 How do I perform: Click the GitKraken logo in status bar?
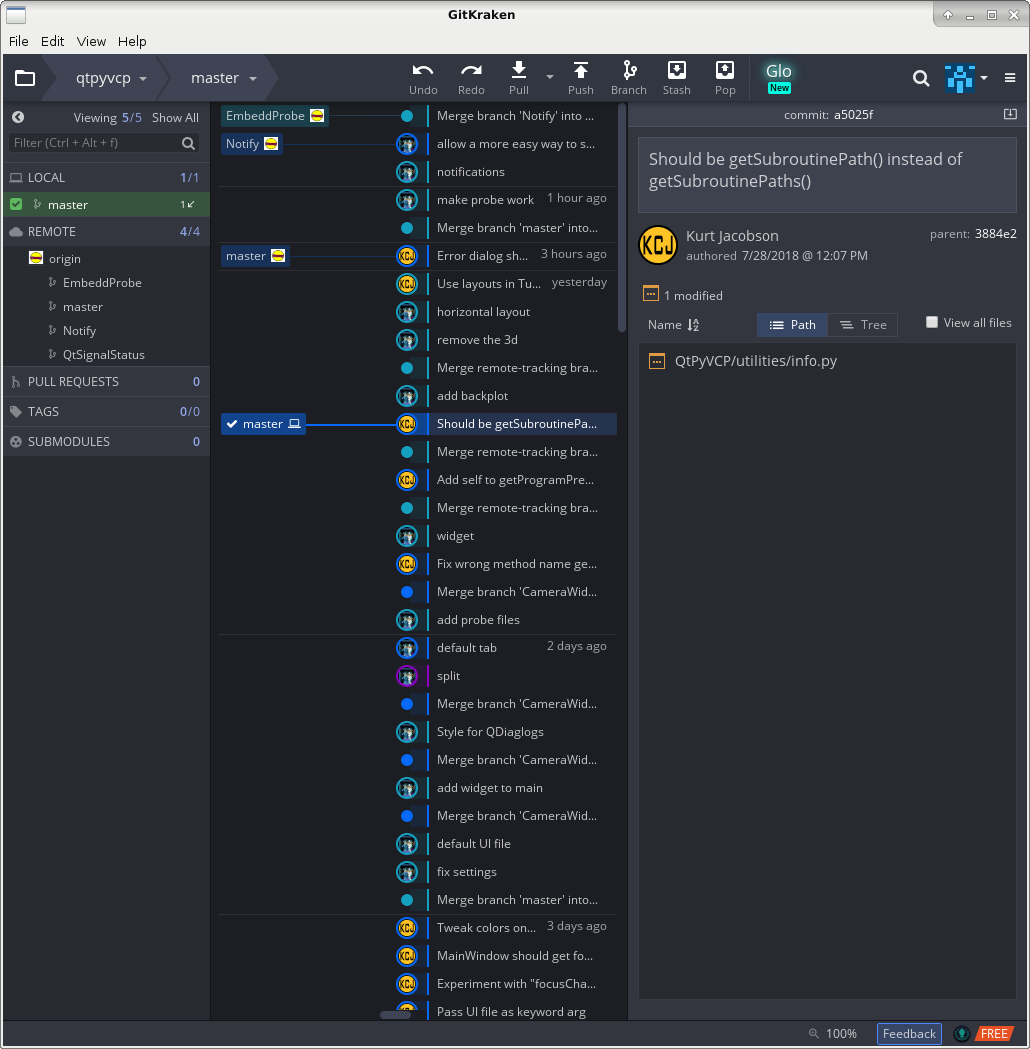962,1034
